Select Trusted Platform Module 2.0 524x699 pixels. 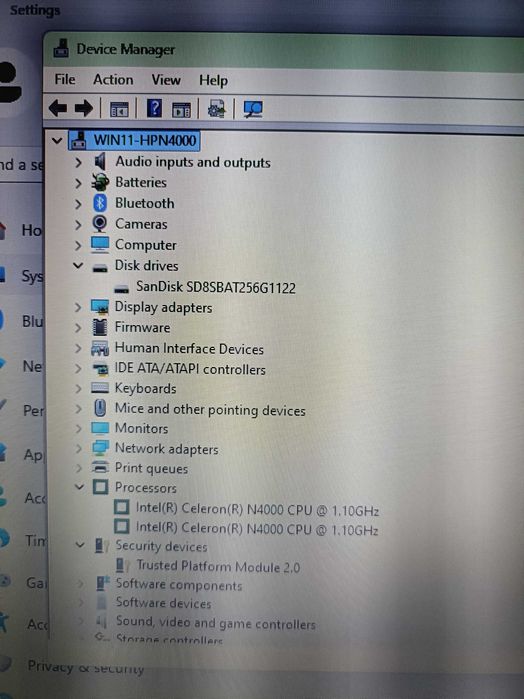click(x=218, y=567)
